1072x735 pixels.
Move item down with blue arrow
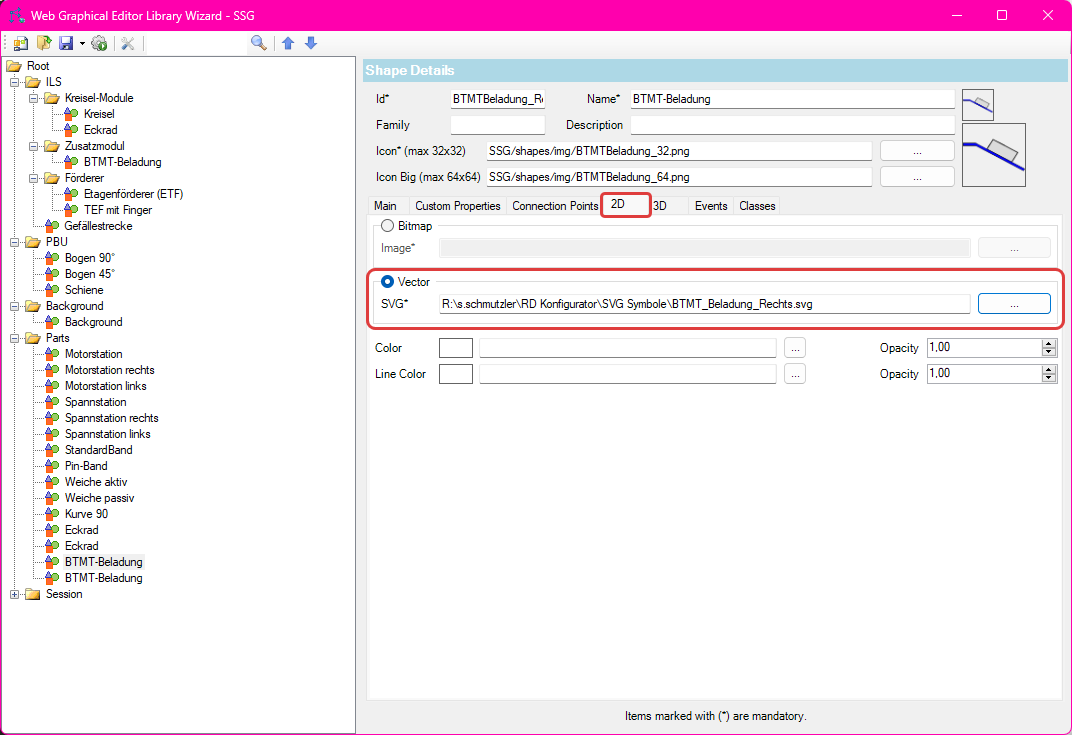tap(311, 43)
